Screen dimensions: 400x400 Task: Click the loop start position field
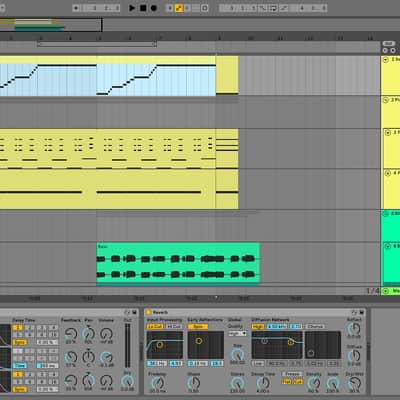coord(238,8)
